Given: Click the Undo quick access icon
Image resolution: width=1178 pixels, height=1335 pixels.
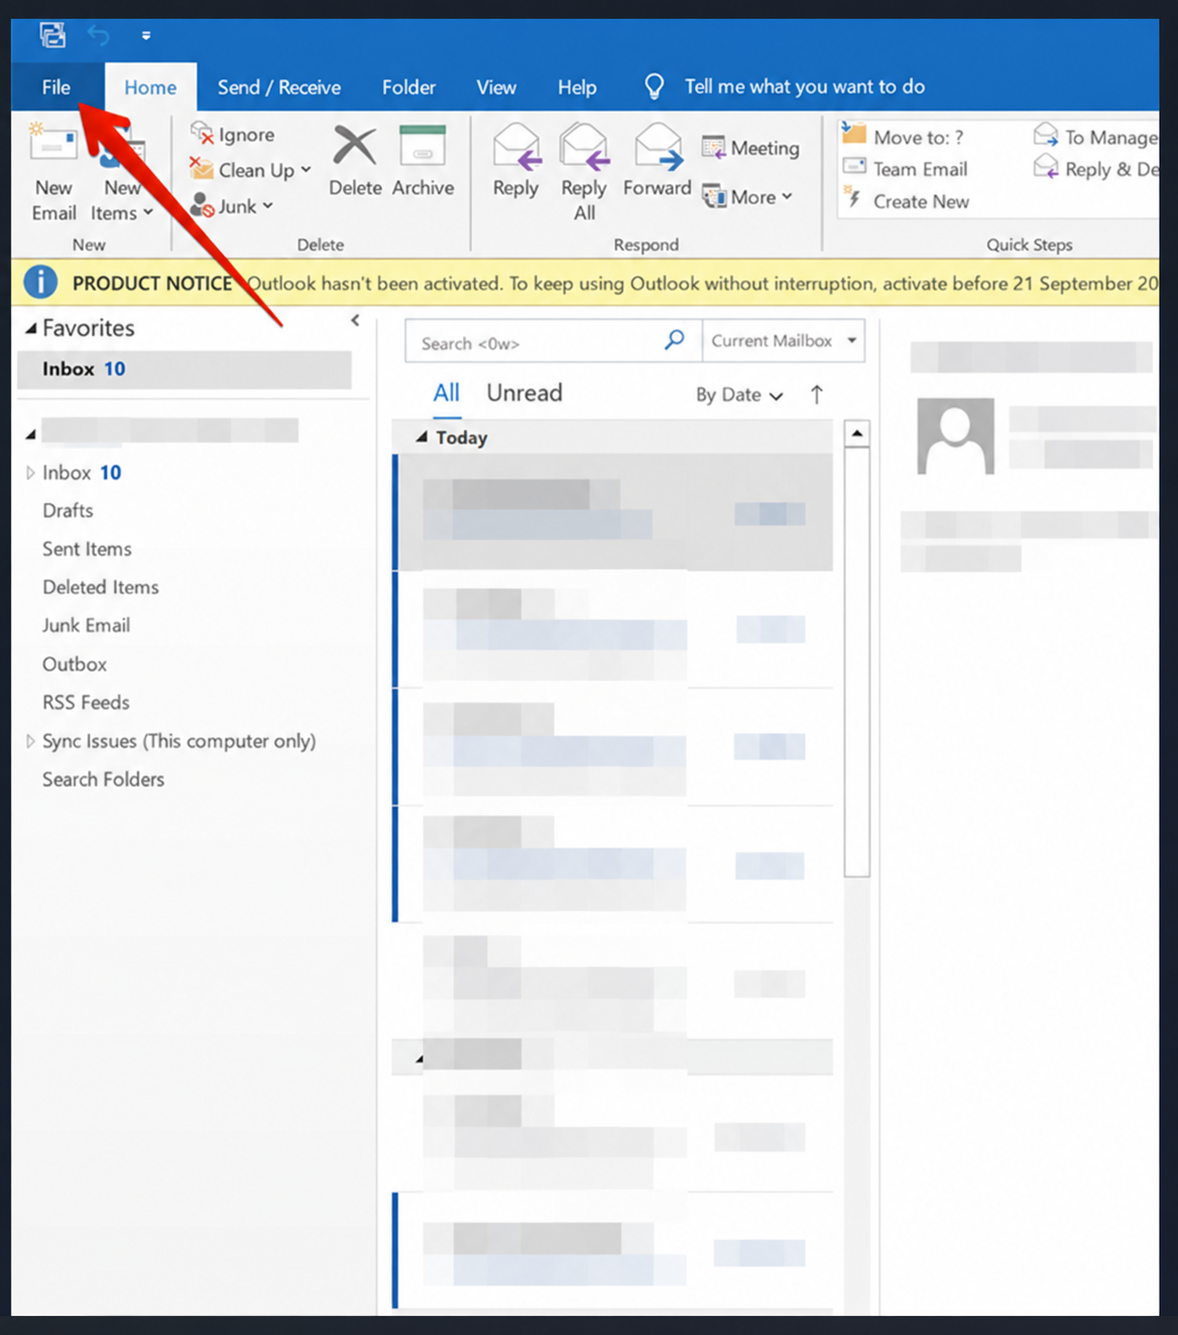Looking at the screenshot, I should [x=98, y=35].
